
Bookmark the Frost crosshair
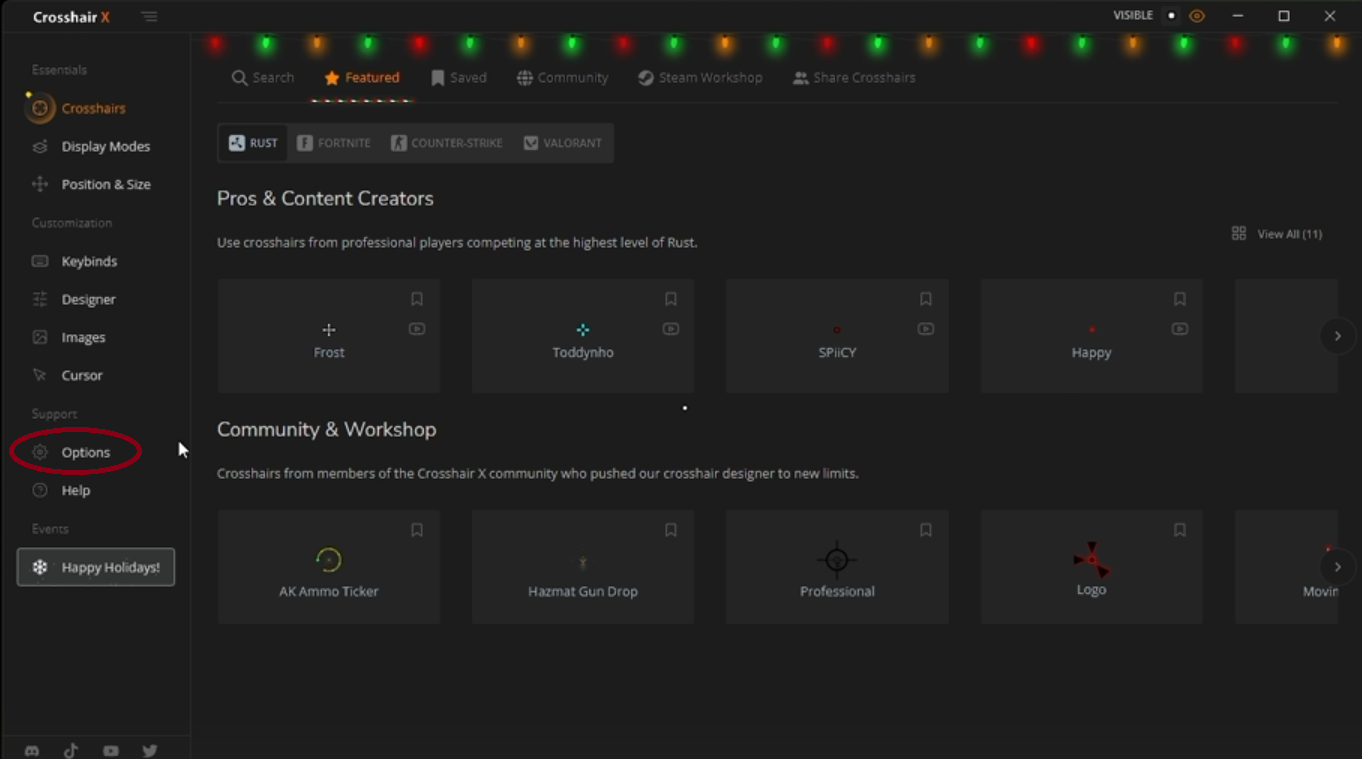coord(417,299)
